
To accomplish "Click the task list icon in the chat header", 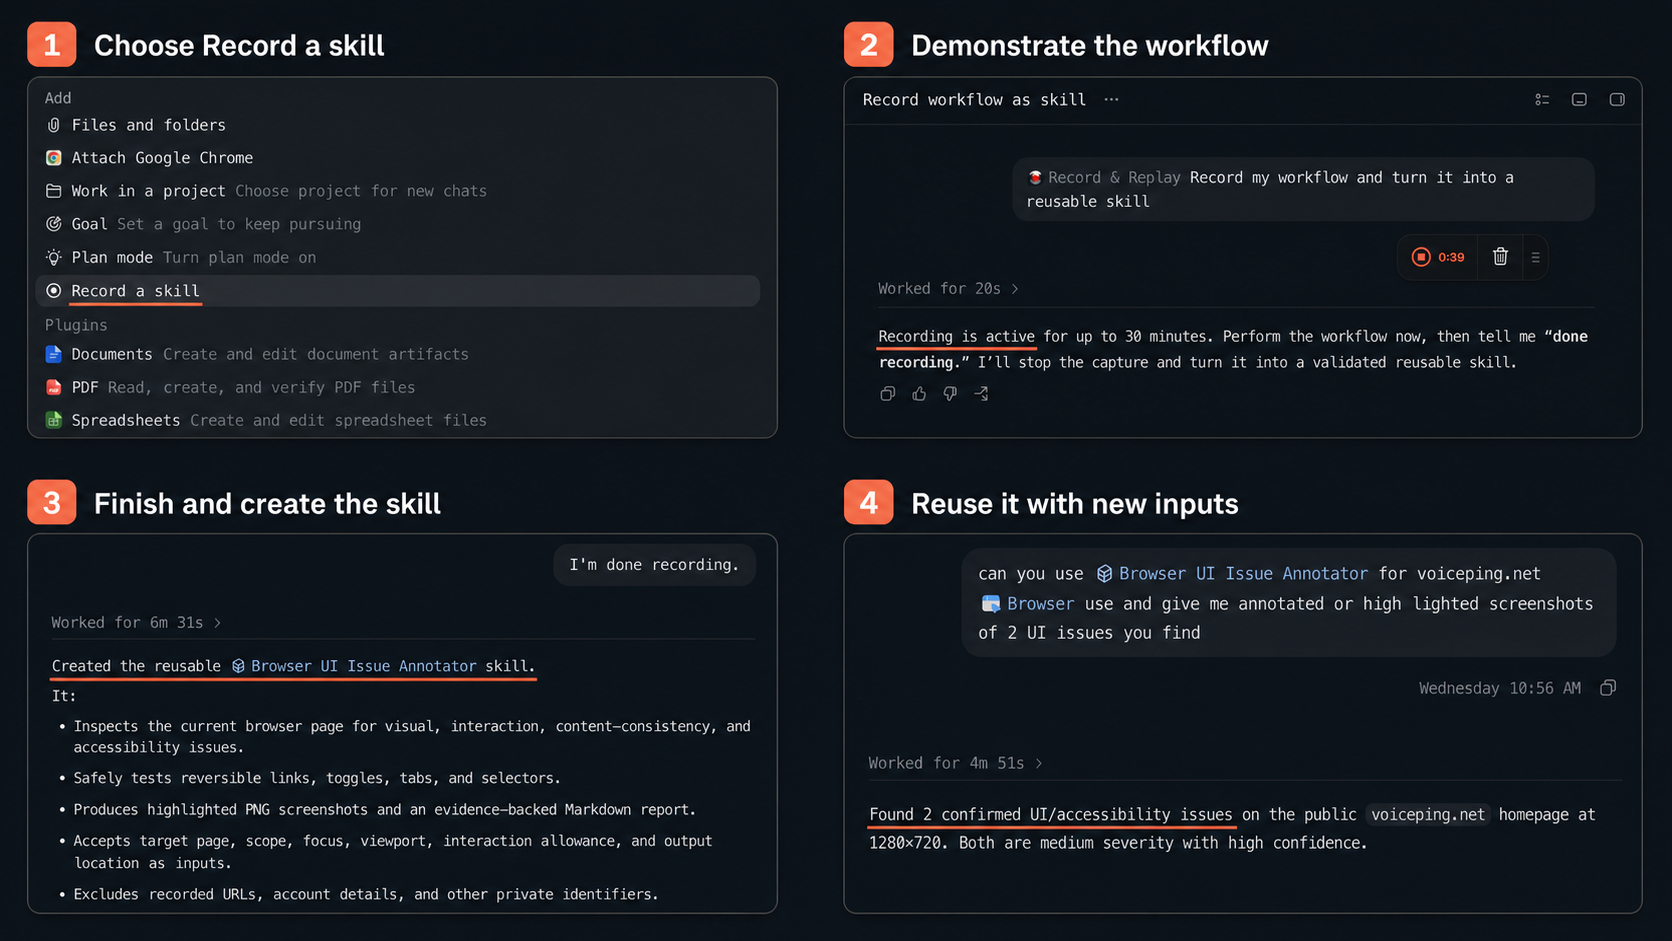I will click(1542, 100).
